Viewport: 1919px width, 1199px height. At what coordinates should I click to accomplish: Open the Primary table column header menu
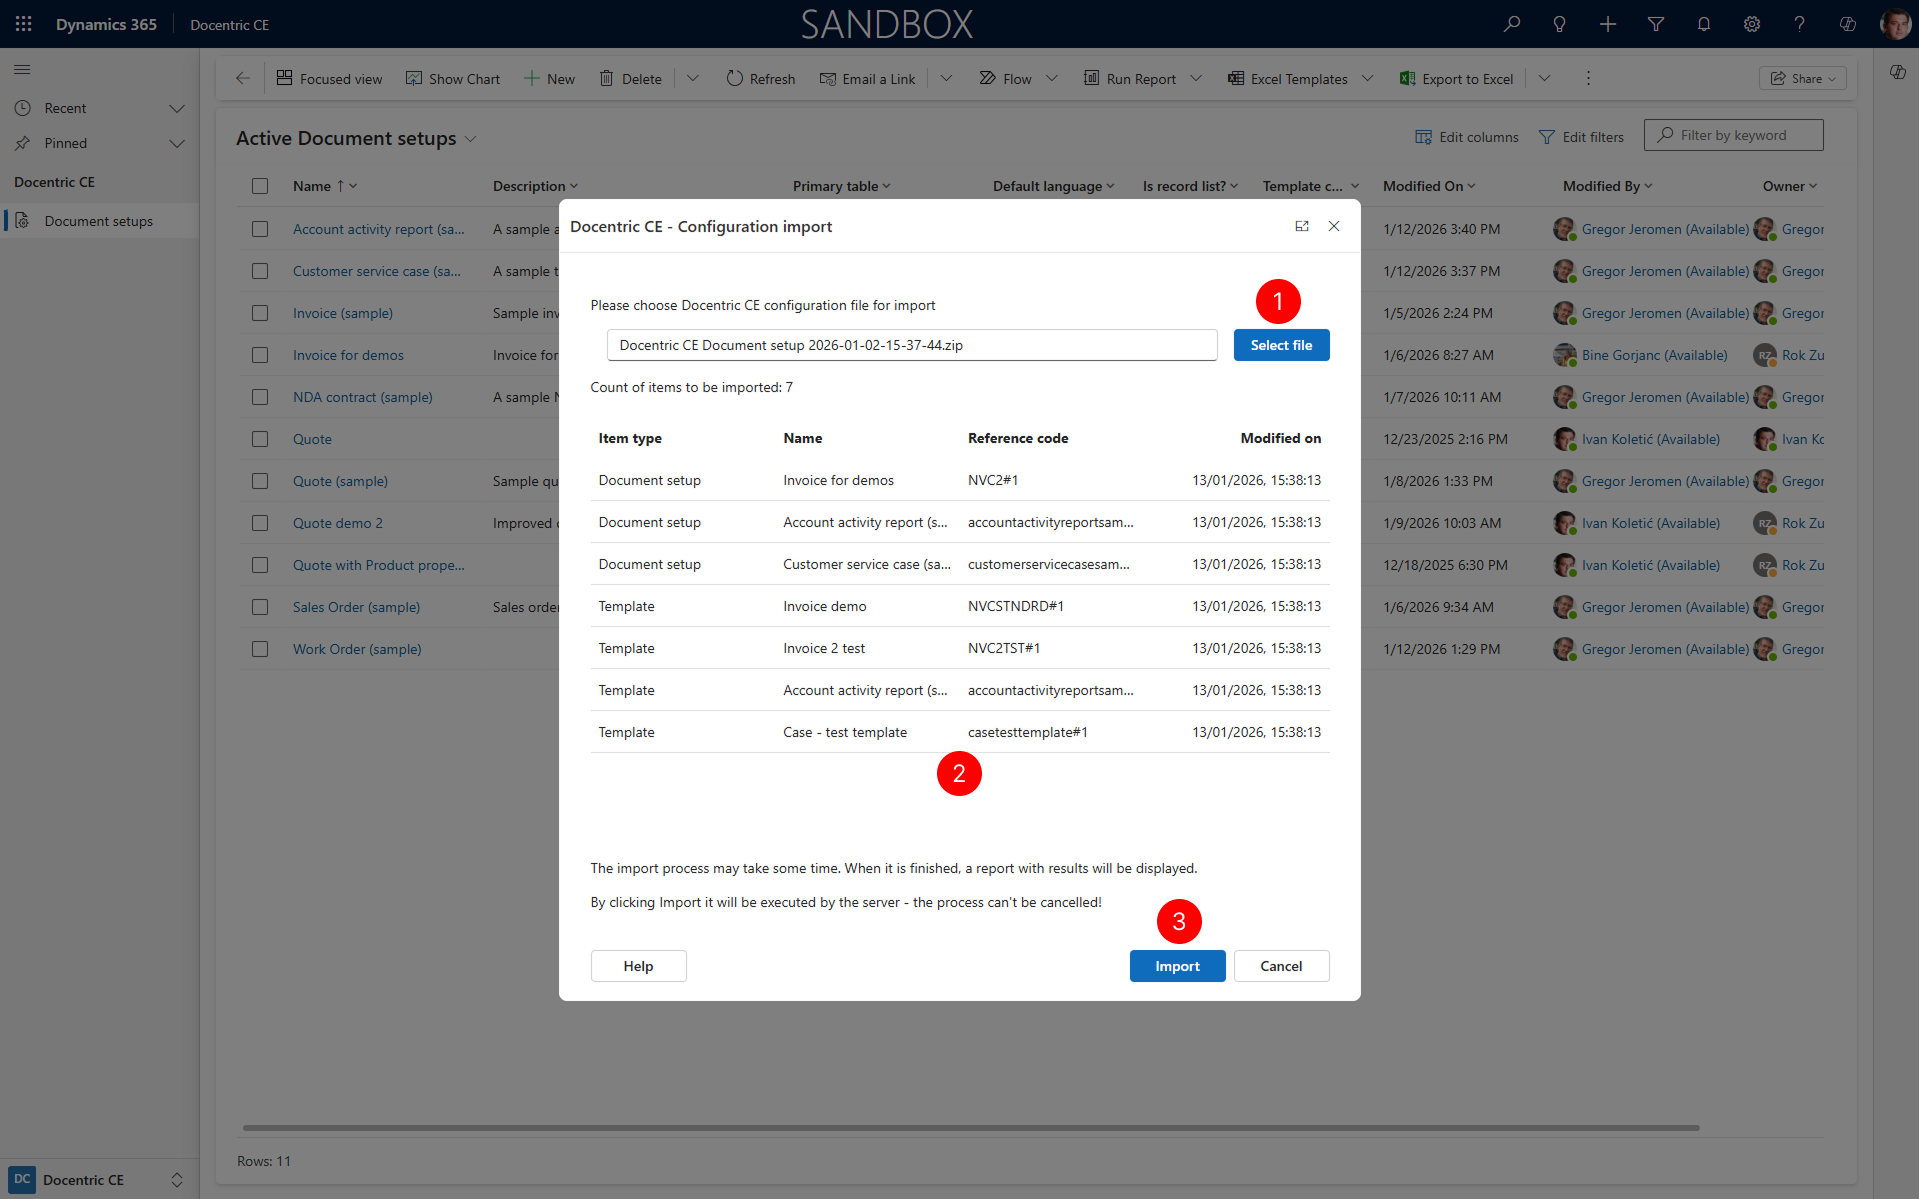[x=841, y=186]
